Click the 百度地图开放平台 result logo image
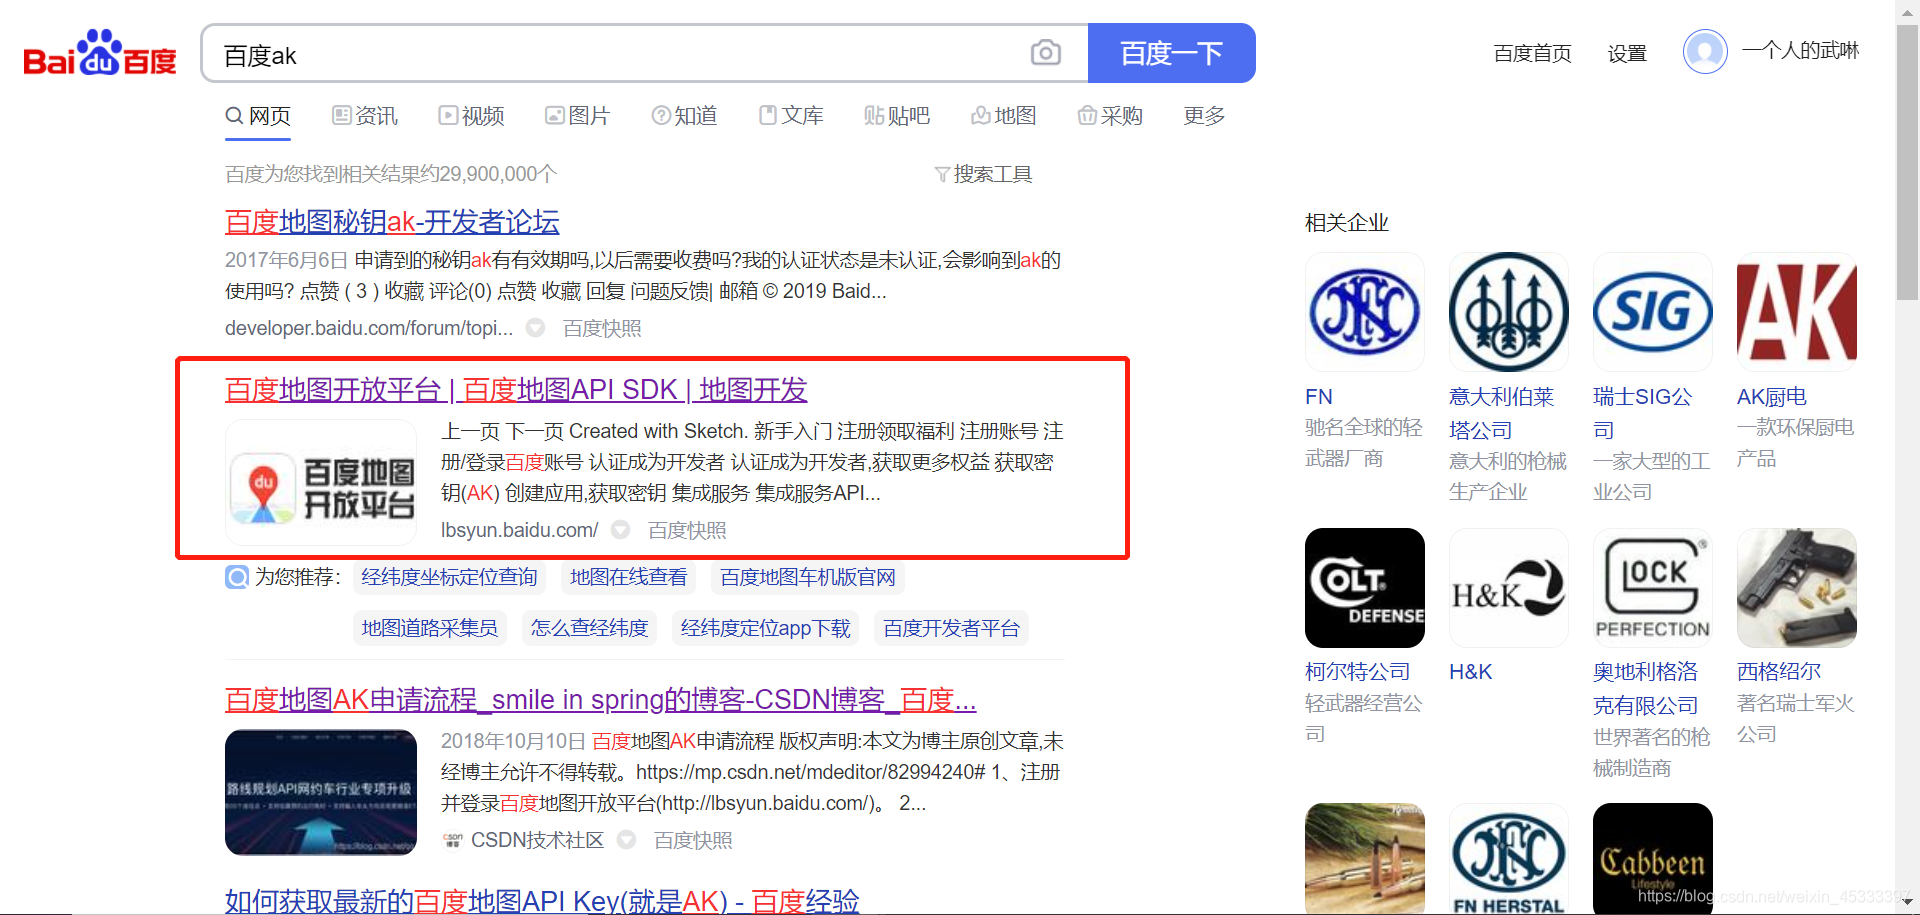This screenshot has height=915, width=1920. coord(321,482)
